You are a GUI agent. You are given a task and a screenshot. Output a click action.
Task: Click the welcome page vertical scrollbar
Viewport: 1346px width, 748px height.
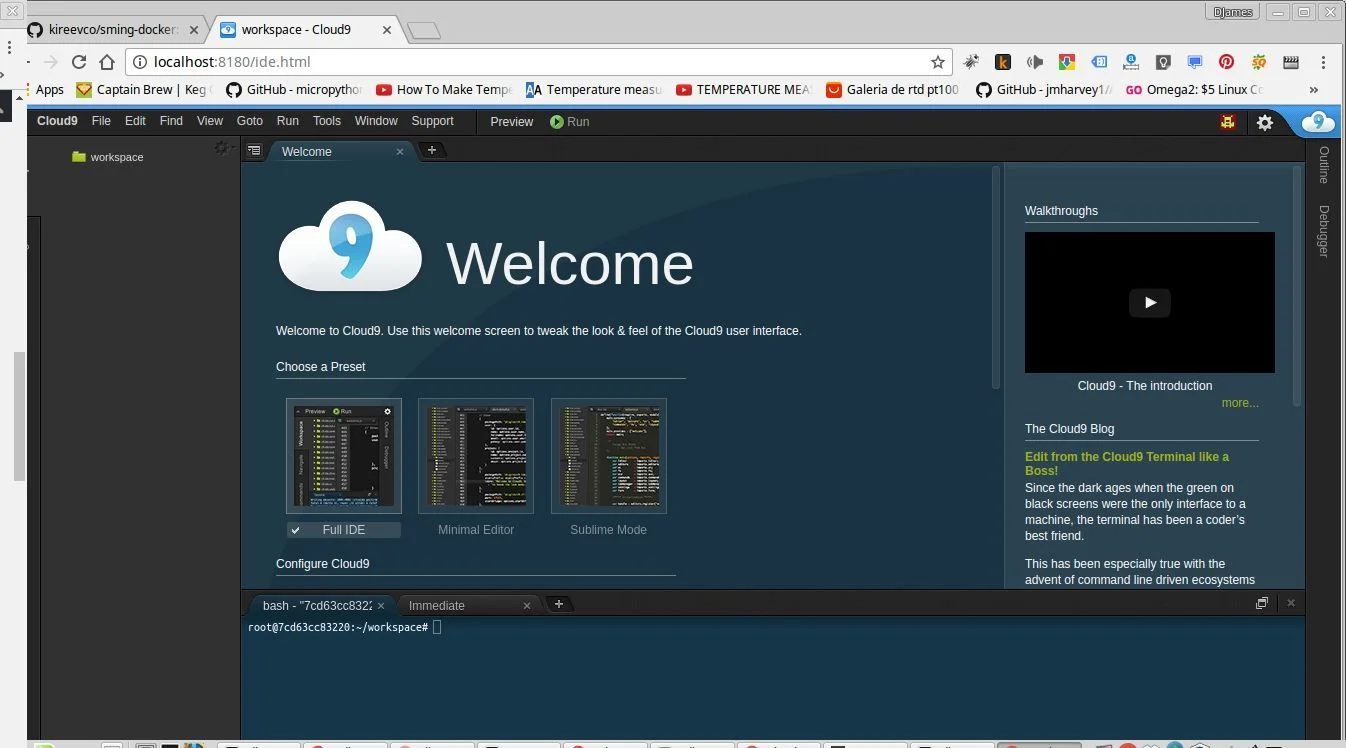pyautogui.click(x=996, y=278)
